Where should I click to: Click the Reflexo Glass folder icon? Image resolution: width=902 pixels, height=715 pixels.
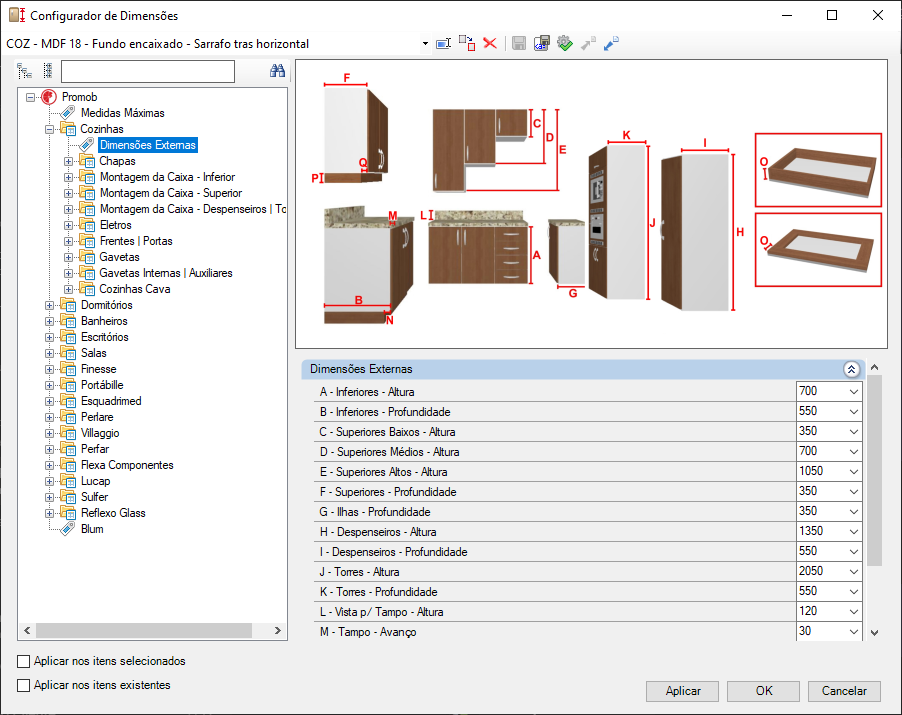pyautogui.click(x=68, y=513)
